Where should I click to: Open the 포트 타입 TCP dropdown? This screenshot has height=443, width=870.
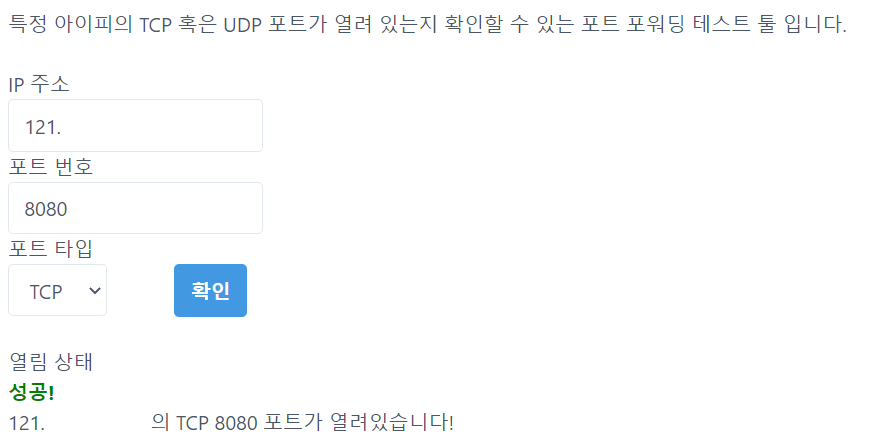[x=57, y=291]
